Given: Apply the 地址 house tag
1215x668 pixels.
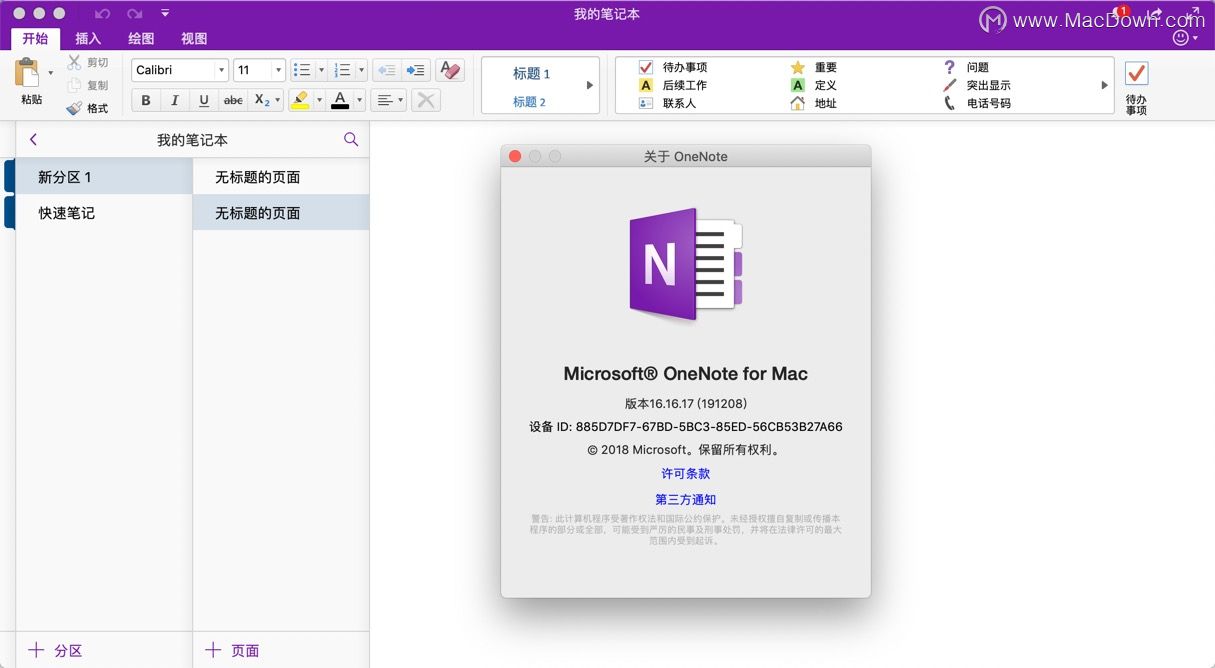Looking at the screenshot, I should click(813, 103).
